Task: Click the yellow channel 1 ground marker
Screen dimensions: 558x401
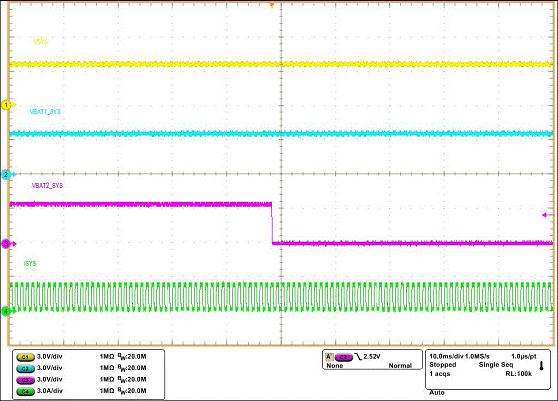Action: click(x=6, y=105)
